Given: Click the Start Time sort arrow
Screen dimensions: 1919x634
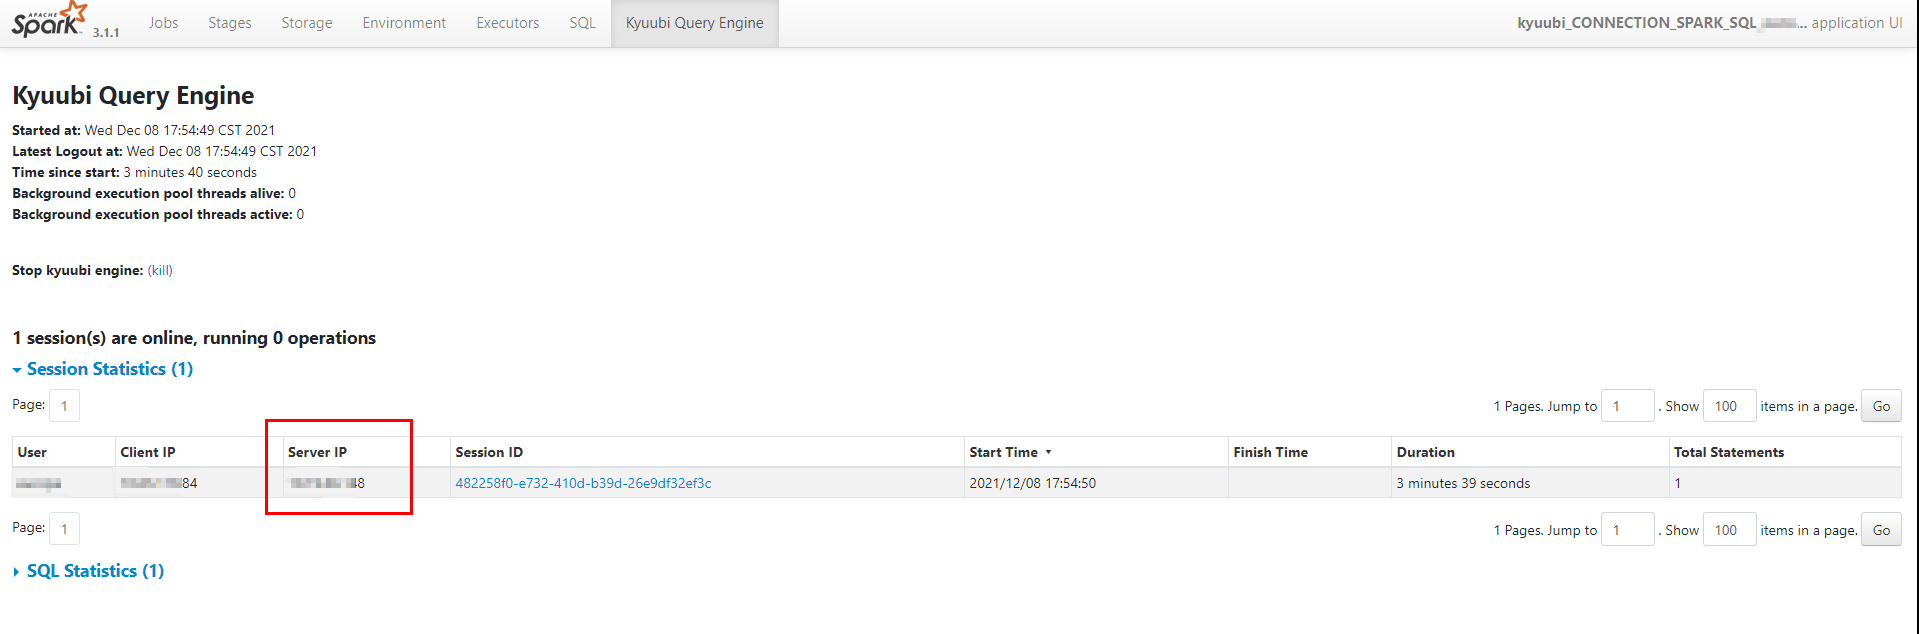Looking at the screenshot, I should point(1048,452).
